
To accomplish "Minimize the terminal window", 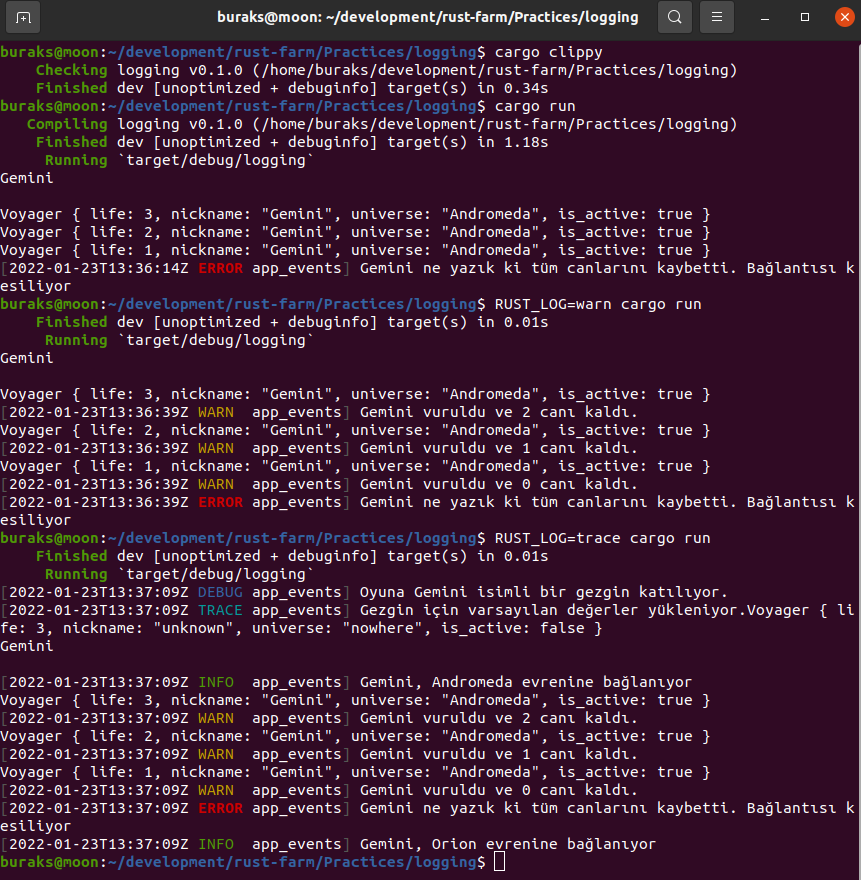I will click(x=764, y=17).
